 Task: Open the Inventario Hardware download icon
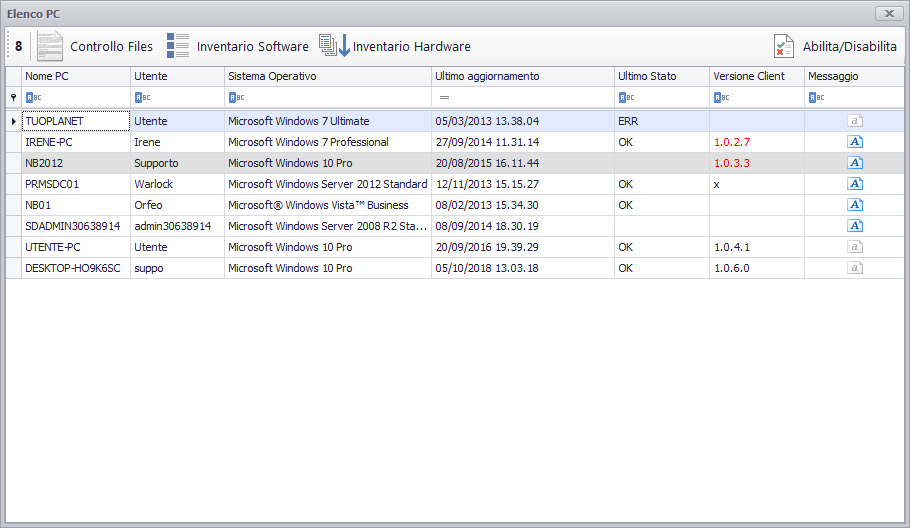coord(335,45)
